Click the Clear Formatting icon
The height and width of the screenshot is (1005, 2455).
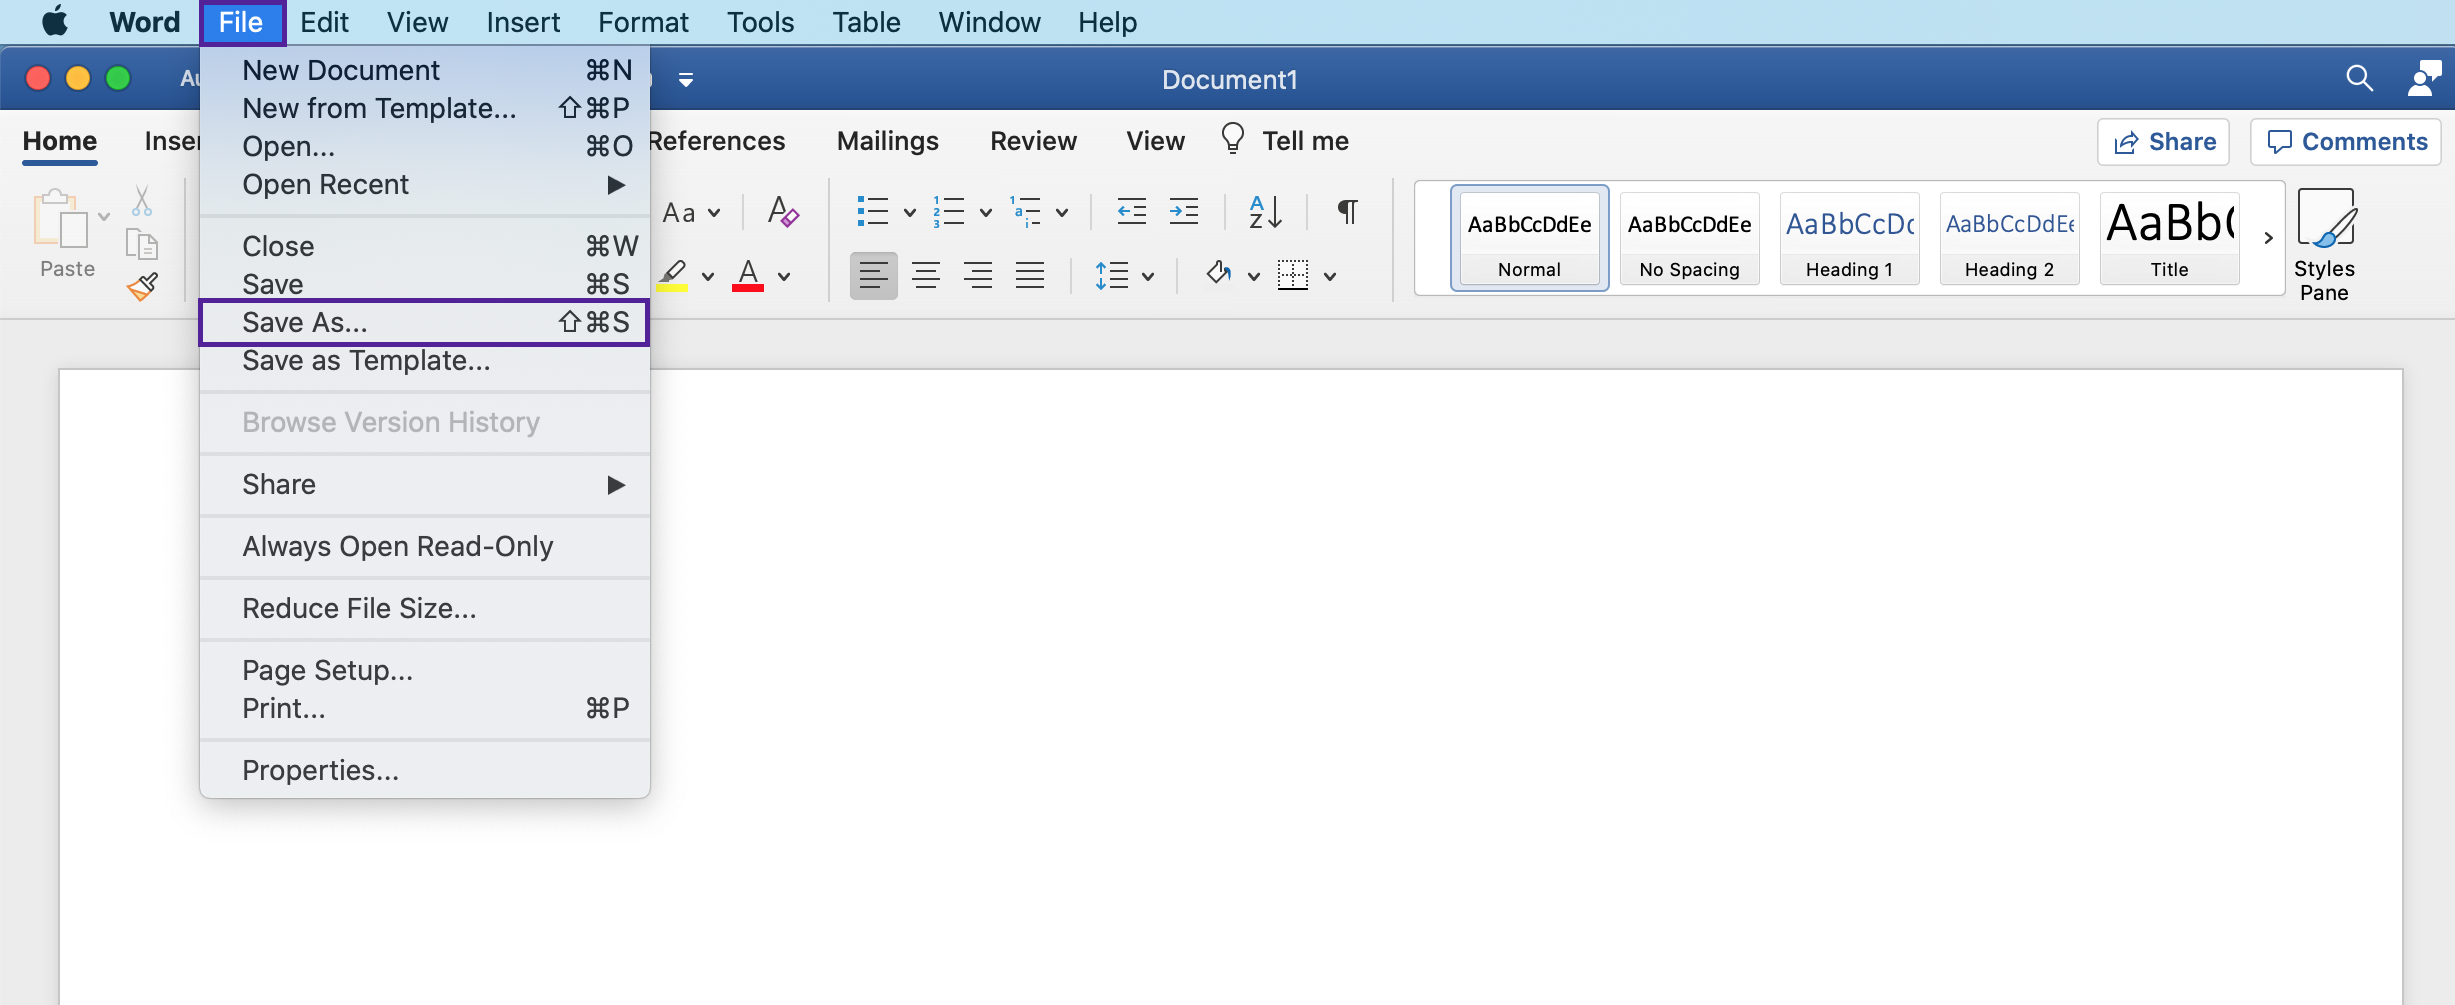tap(783, 212)
